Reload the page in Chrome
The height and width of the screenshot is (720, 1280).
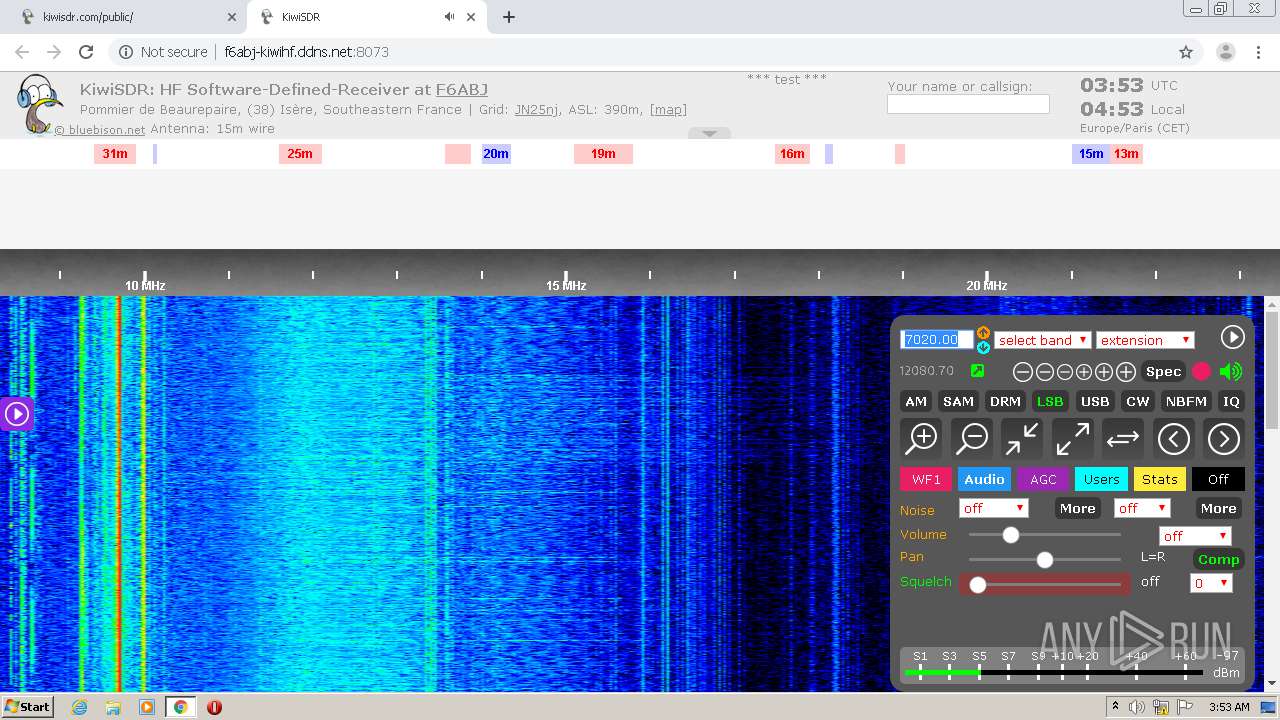86,52
